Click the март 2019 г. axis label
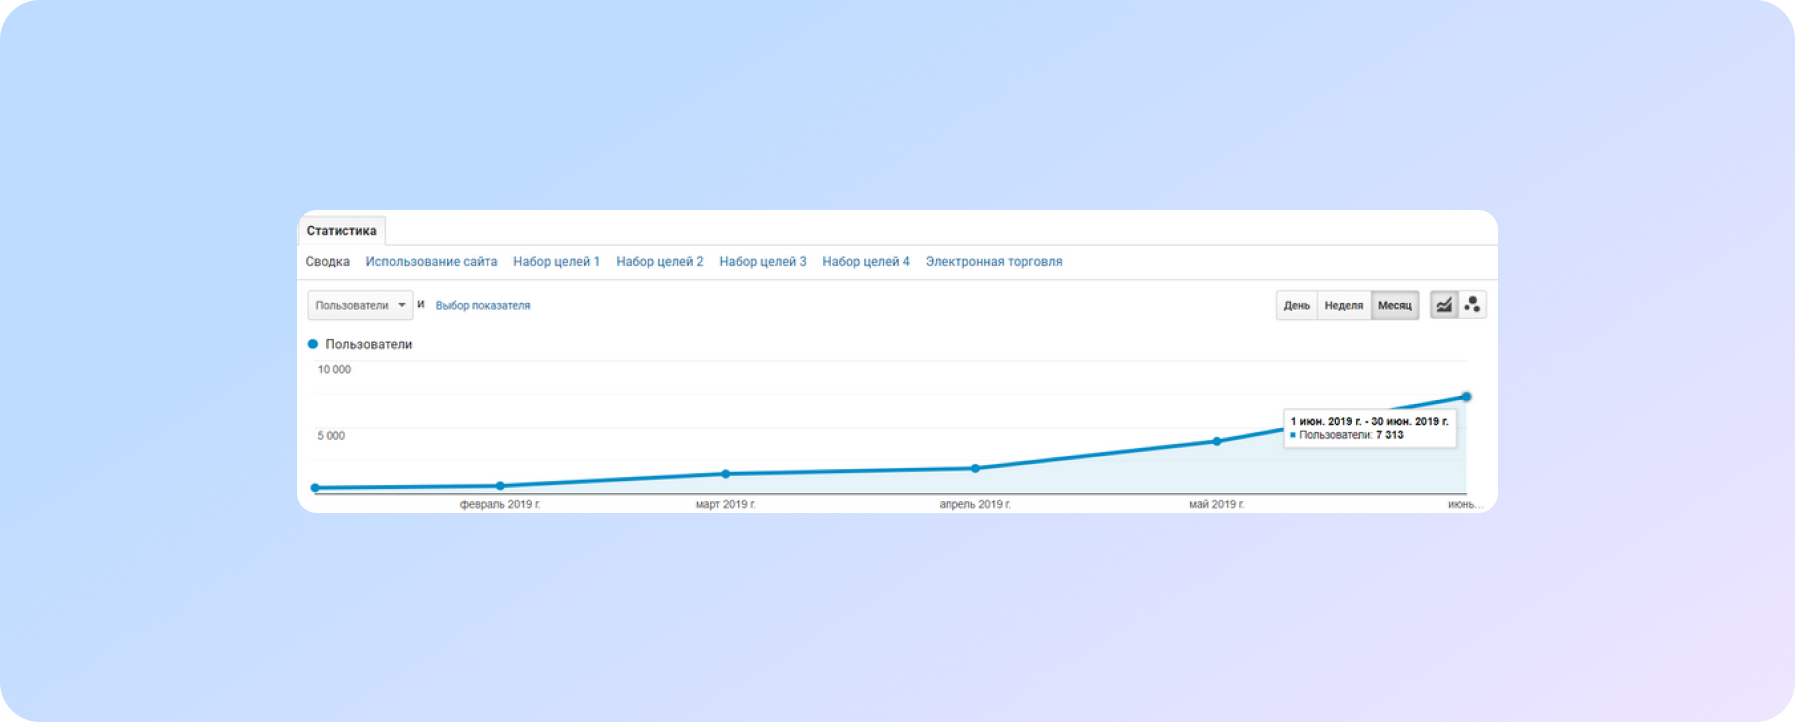 tap(726, 504)
